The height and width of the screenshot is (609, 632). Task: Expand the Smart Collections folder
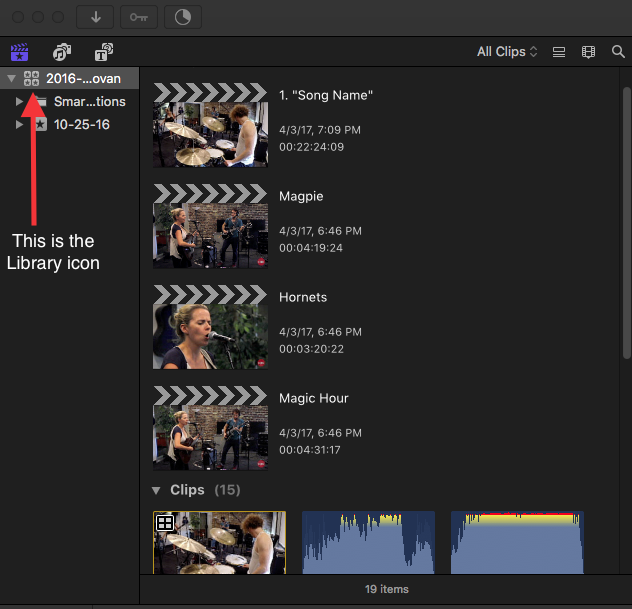pos(19,101)
